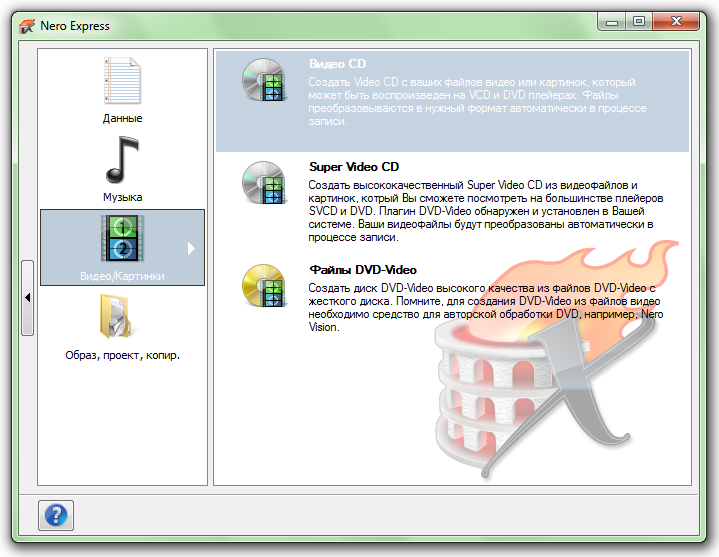Click the Файлы DVD-Video gold disc icon
The image size is (719, 557).
(264, 285)
